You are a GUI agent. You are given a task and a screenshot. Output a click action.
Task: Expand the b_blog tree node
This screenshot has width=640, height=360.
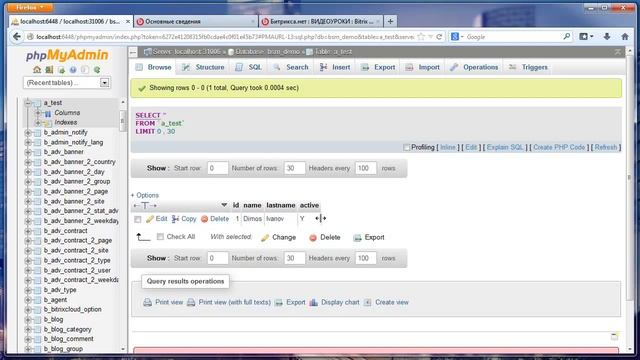pyautogui.click(x=28, y=320)
